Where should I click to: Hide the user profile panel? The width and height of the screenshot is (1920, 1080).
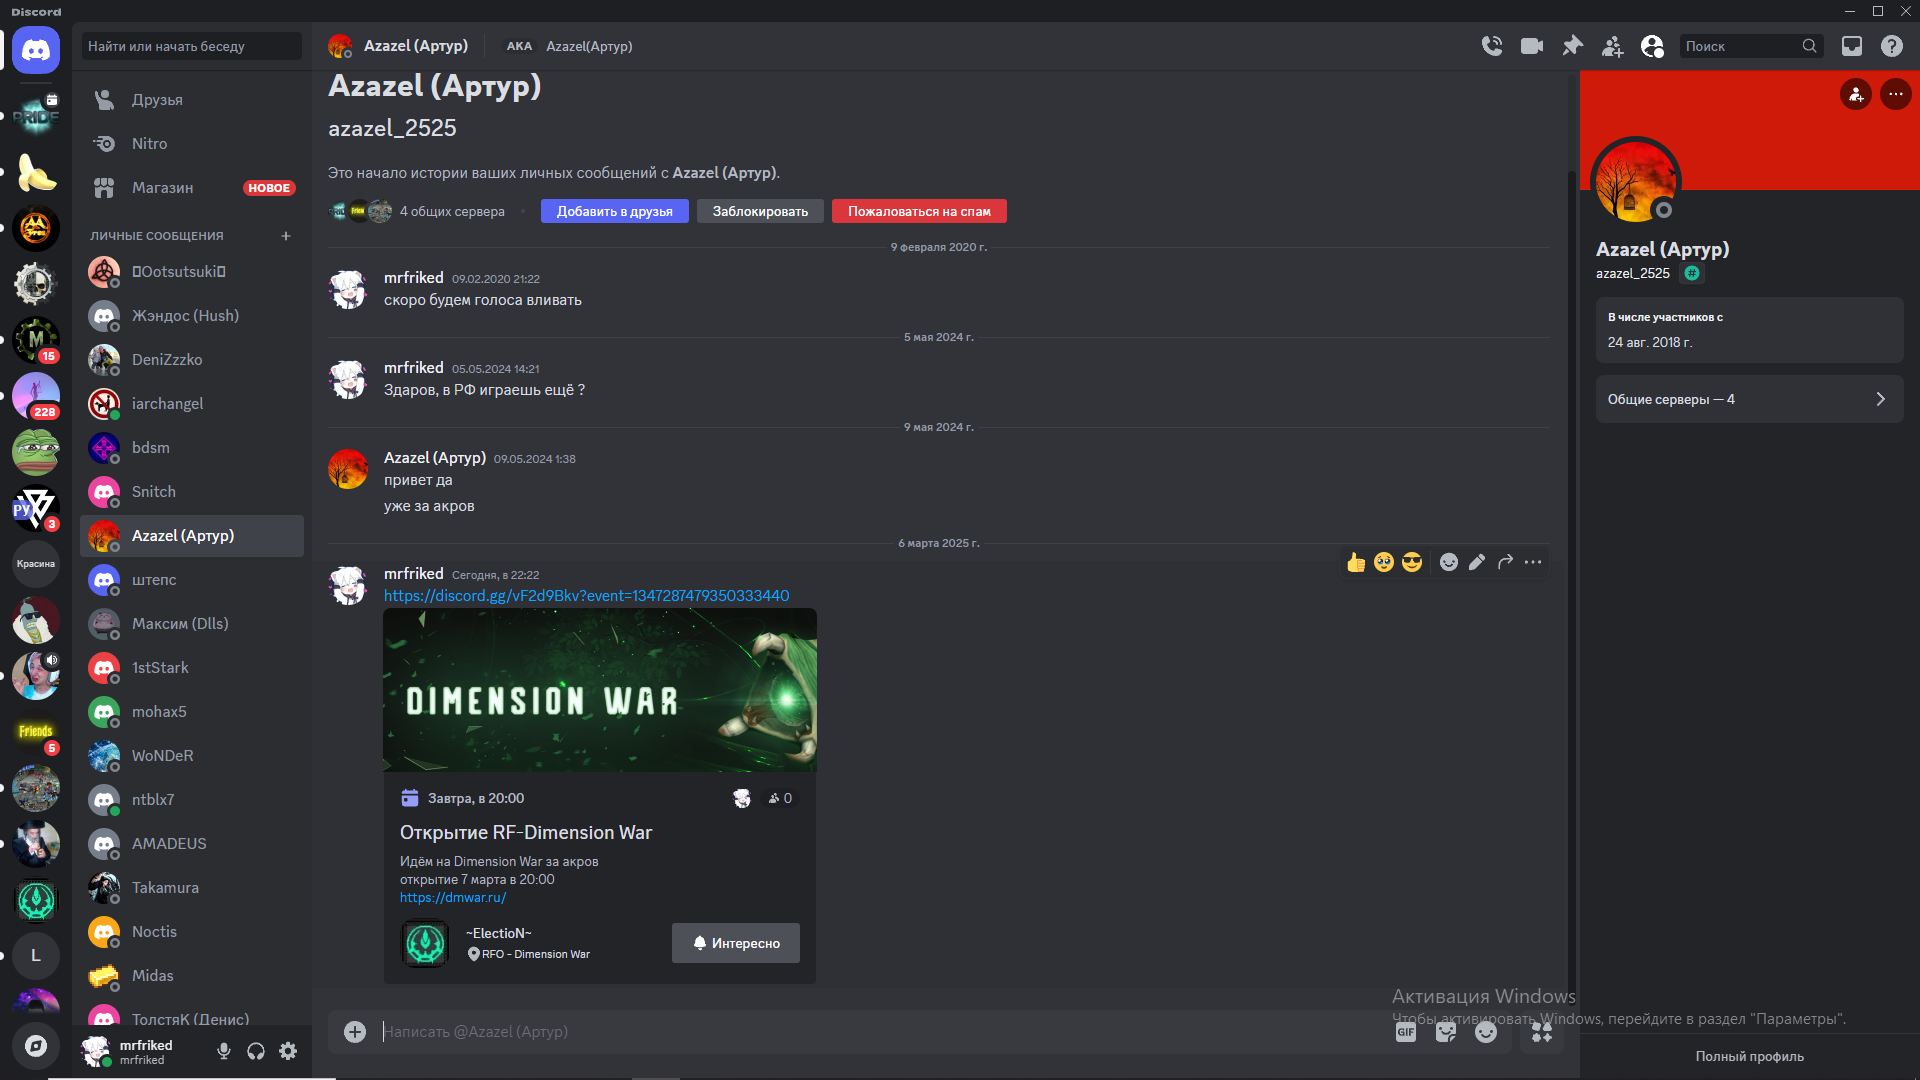pyautogui.click(x=1652, y=46)
